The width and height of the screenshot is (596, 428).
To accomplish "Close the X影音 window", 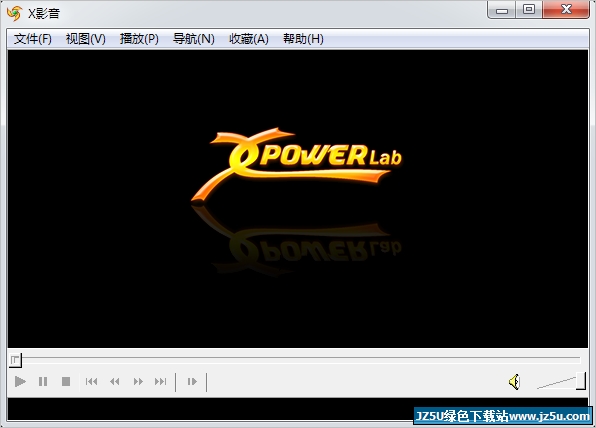I will tap(566, 10).
